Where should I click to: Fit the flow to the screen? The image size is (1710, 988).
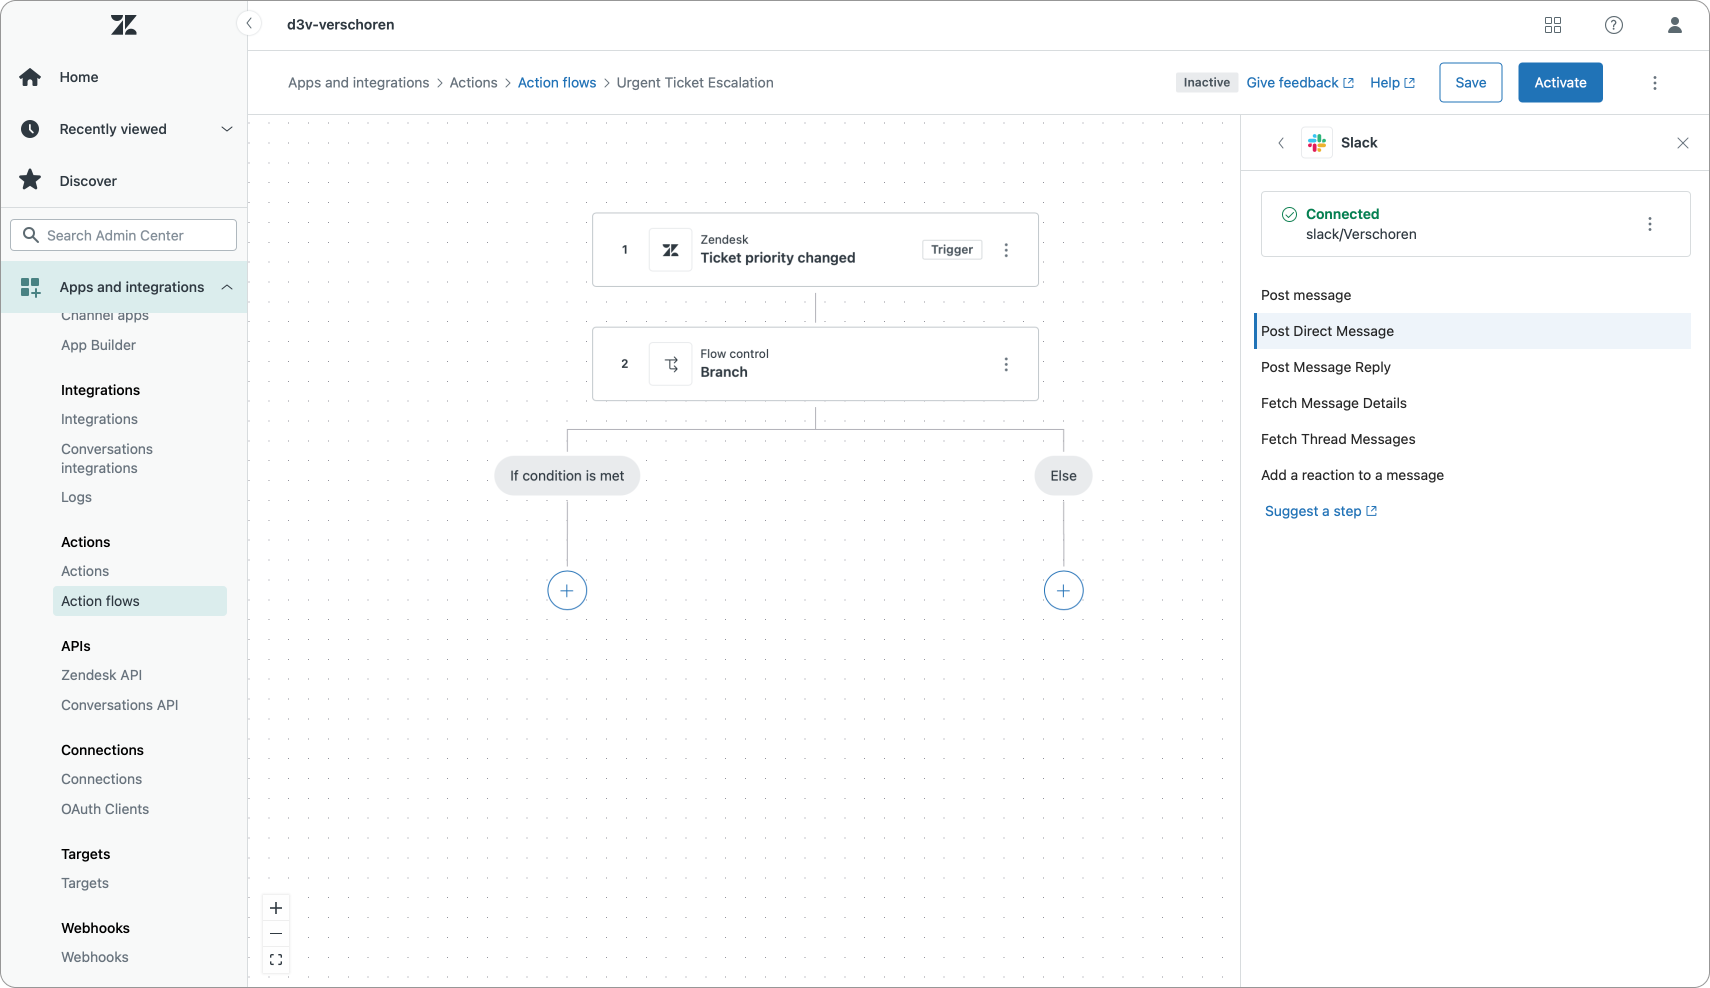pyautogui.click(x=276, y=960)
